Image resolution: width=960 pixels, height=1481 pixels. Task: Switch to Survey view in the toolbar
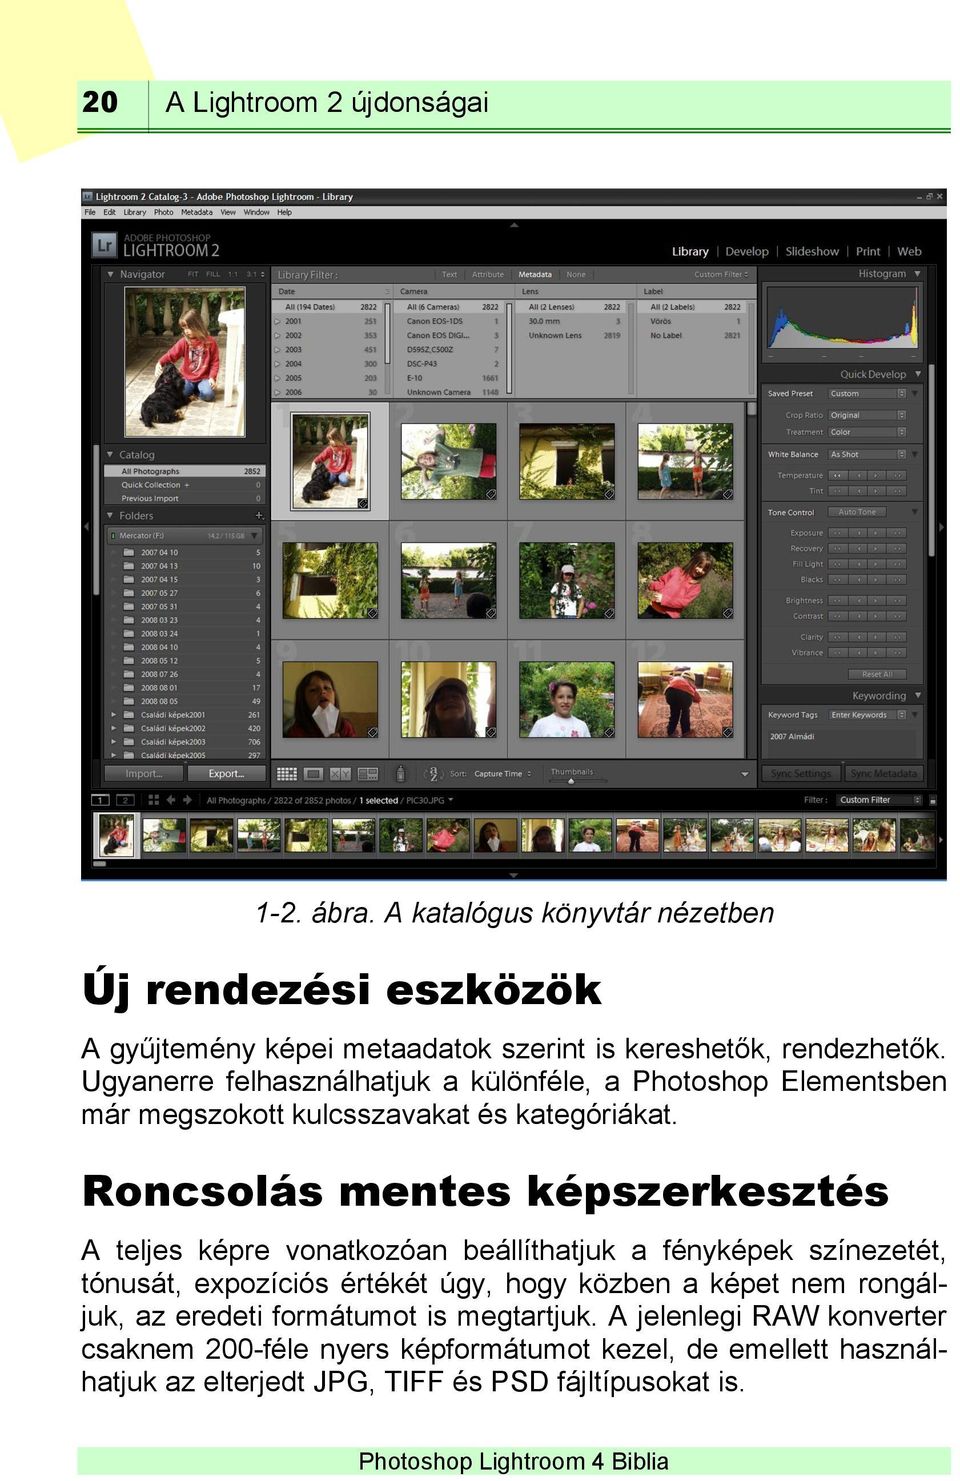click(367, 773)
